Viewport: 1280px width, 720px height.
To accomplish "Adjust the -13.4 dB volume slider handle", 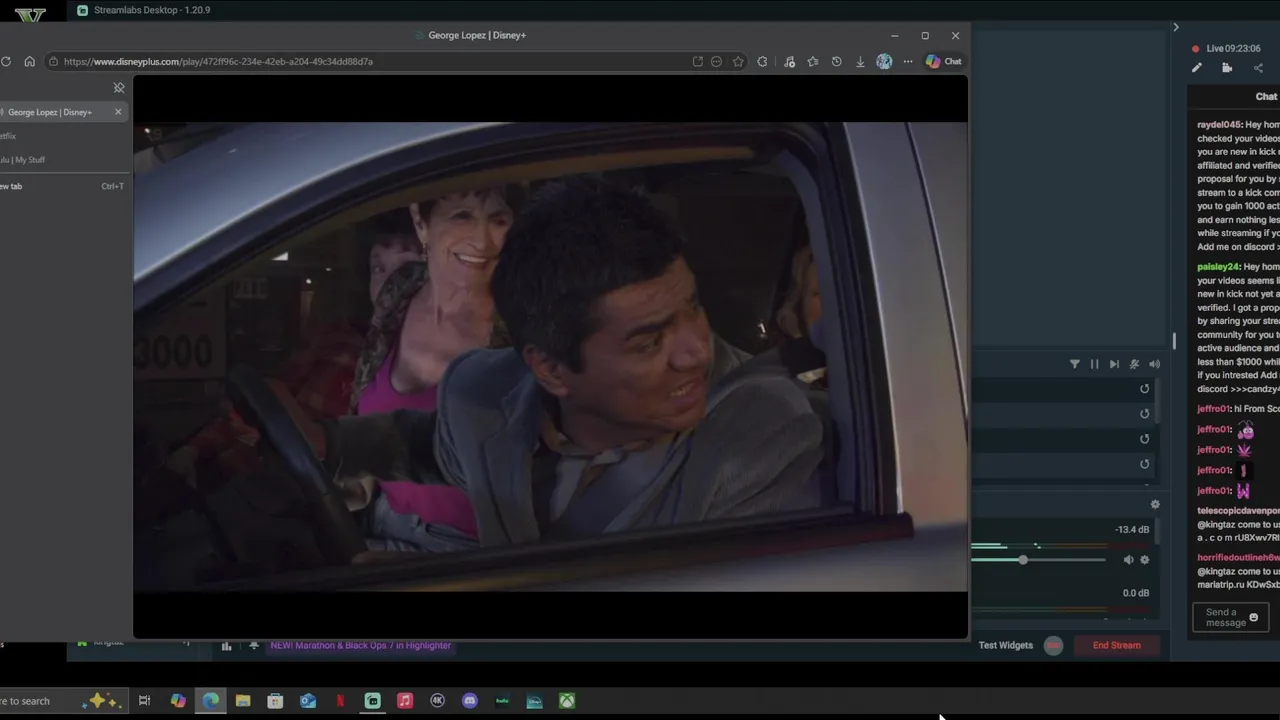I will point(1023,560).
